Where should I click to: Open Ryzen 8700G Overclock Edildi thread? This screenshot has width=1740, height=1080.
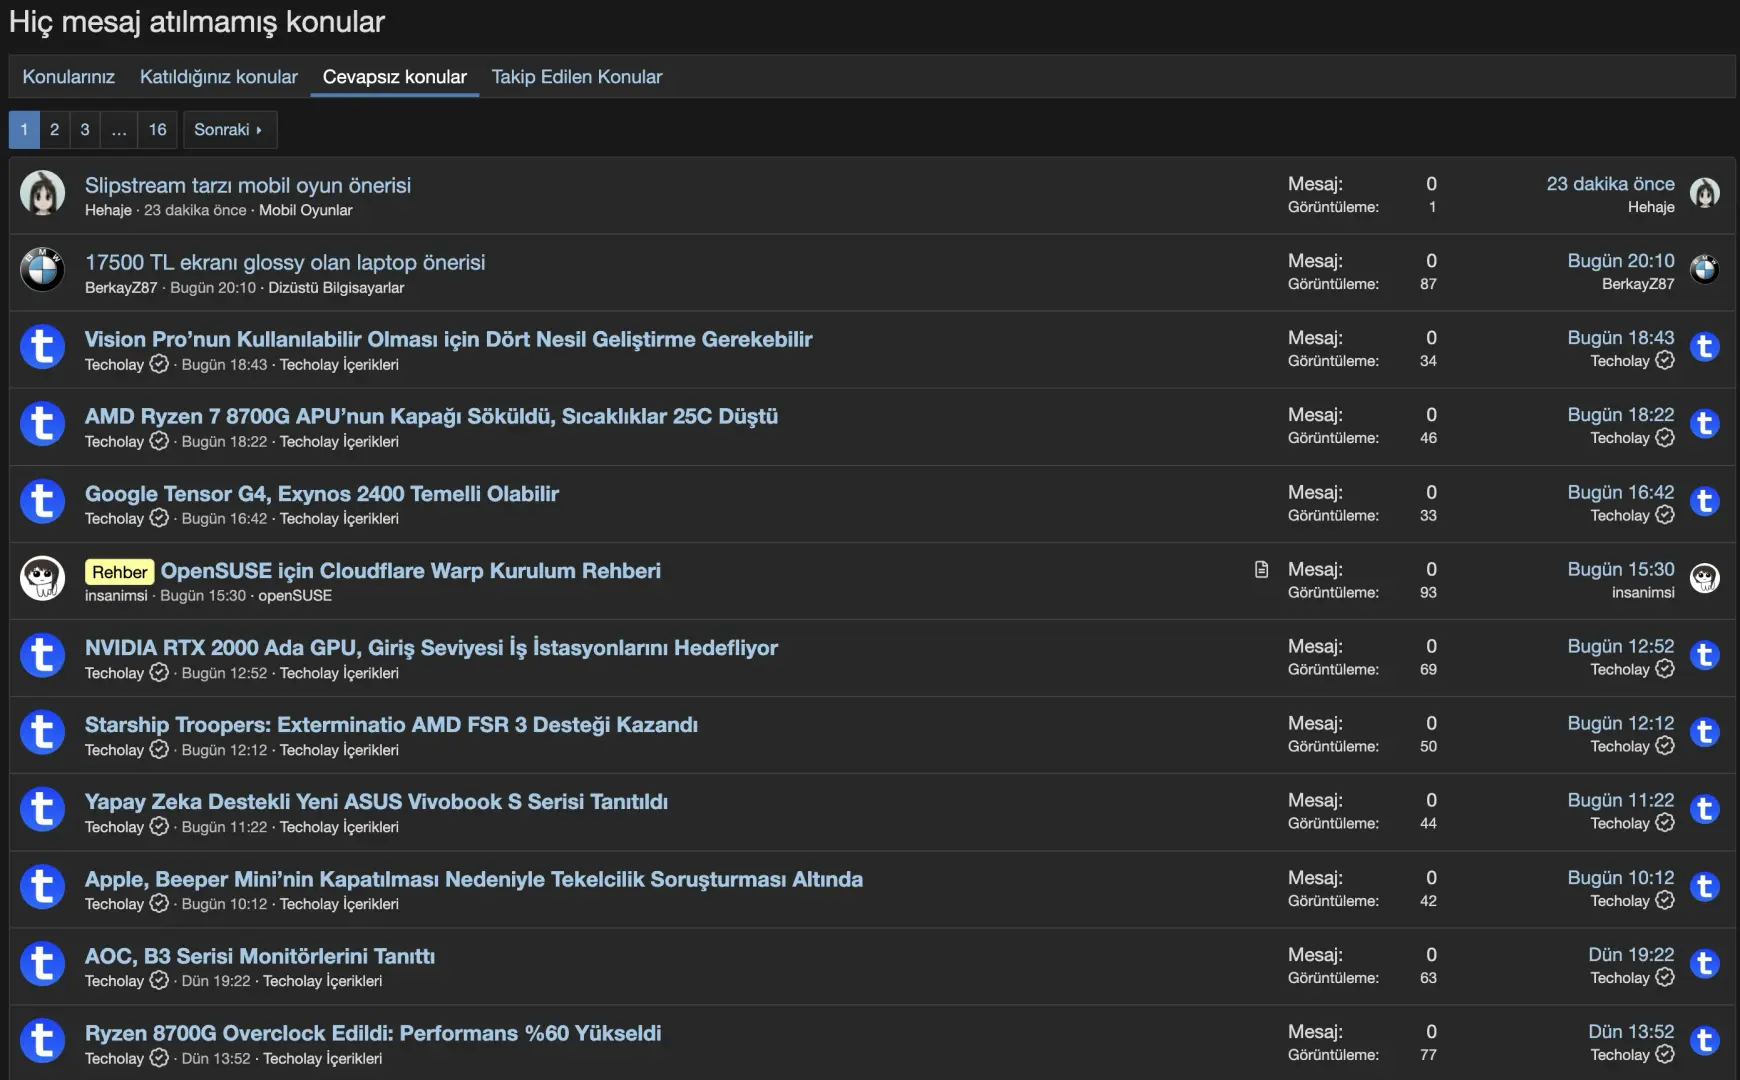click(373, 1033)
